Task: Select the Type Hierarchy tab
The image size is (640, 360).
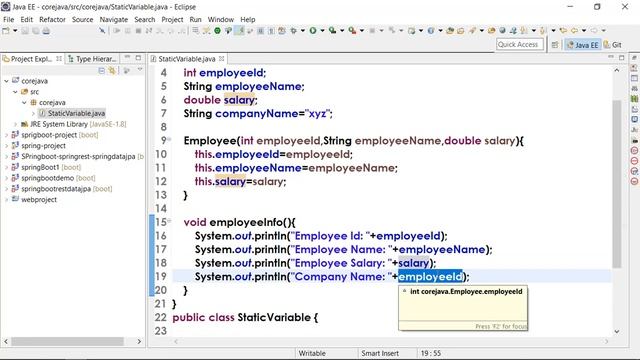Action: click(92, 59)
